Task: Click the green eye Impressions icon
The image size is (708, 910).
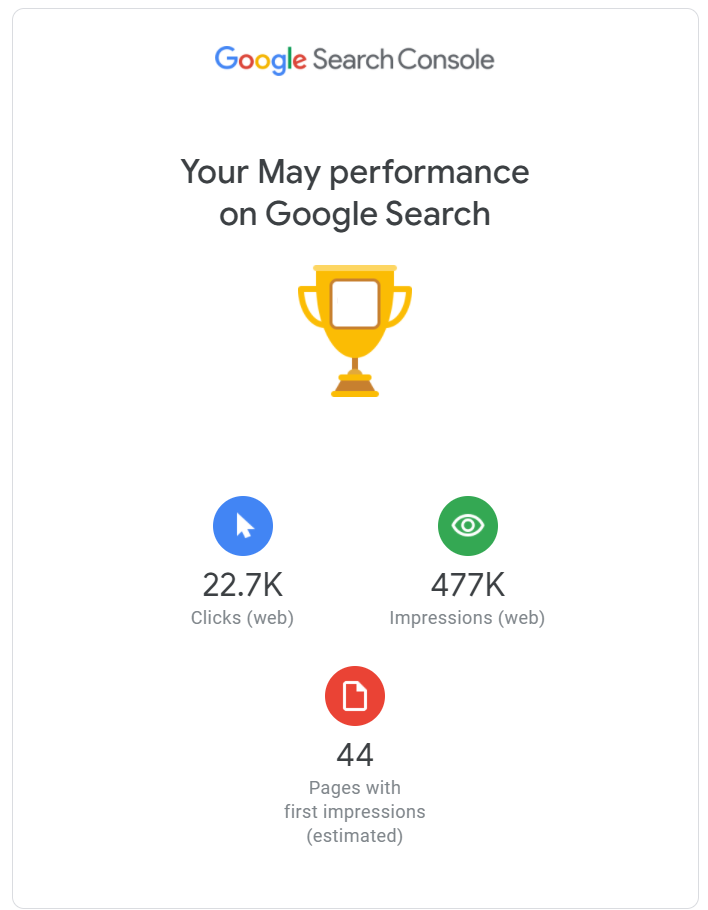Action: 468,526
